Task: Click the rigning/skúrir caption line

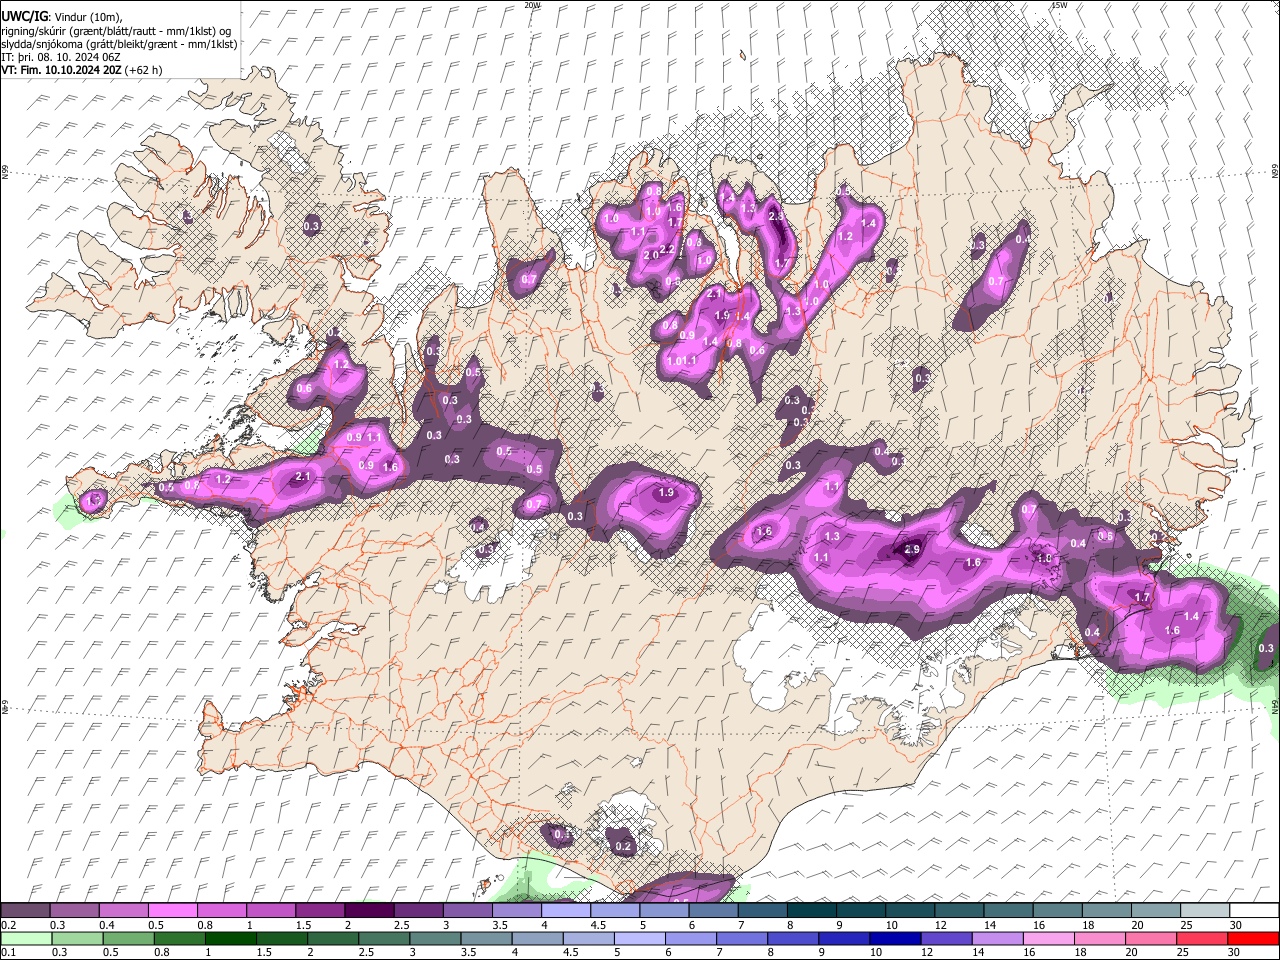Action: [x=115, y=31]
